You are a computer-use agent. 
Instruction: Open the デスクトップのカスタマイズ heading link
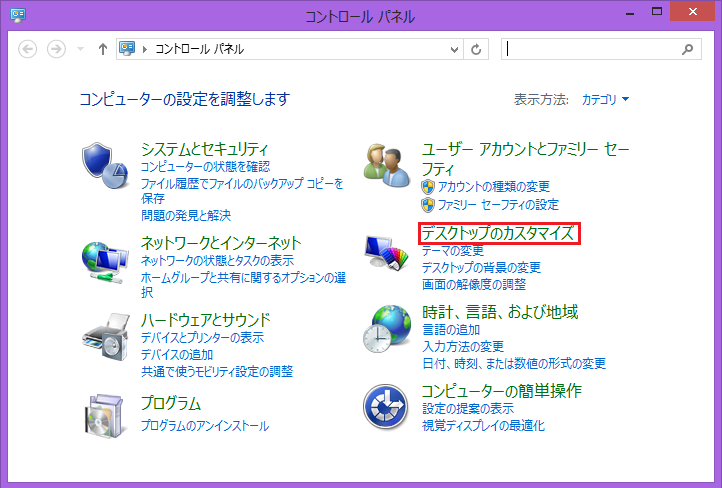(x=498, y=234)
